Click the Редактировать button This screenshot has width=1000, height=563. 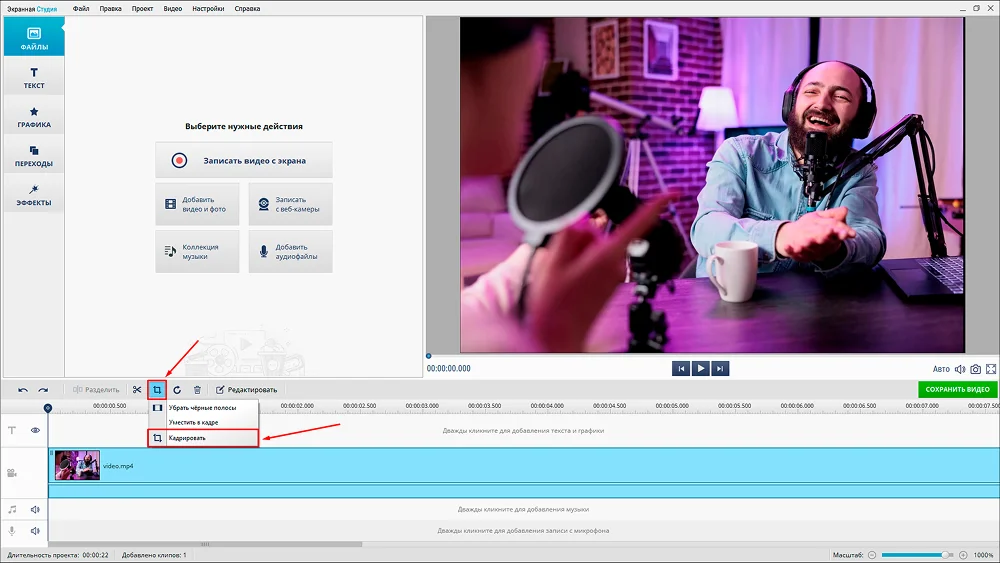click(x=246, y=390)
